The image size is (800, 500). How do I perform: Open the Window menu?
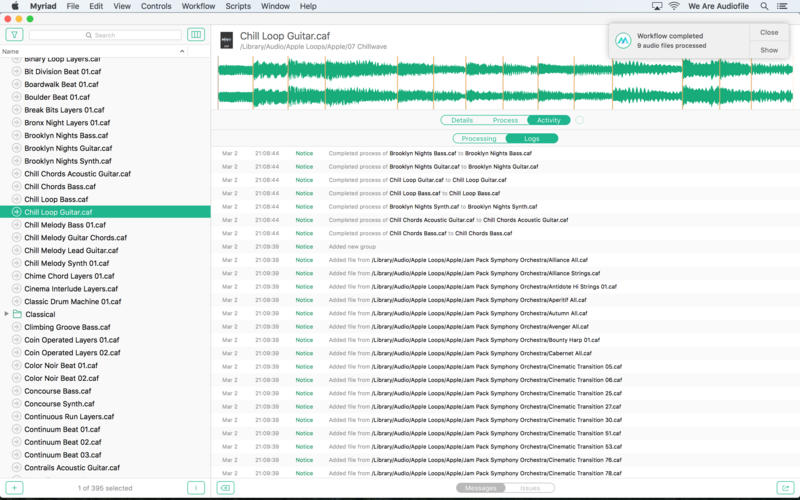275,6
